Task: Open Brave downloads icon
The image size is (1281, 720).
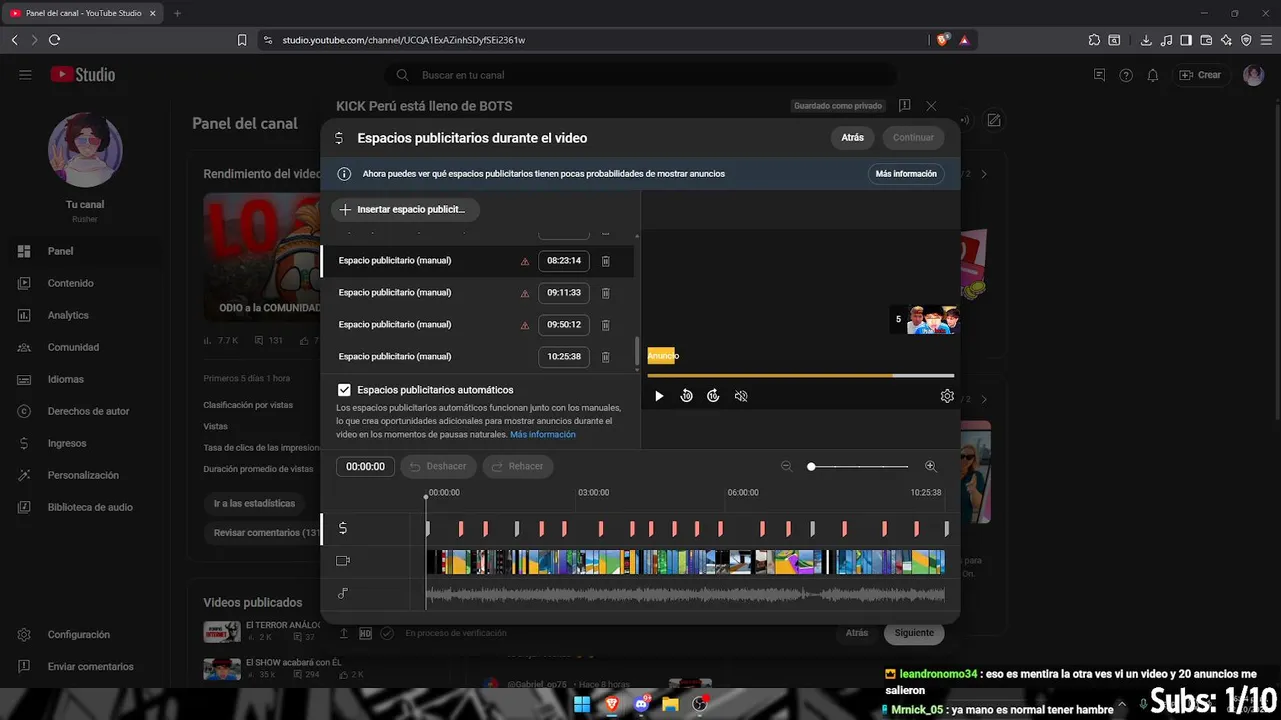Action: (1146, 40)
